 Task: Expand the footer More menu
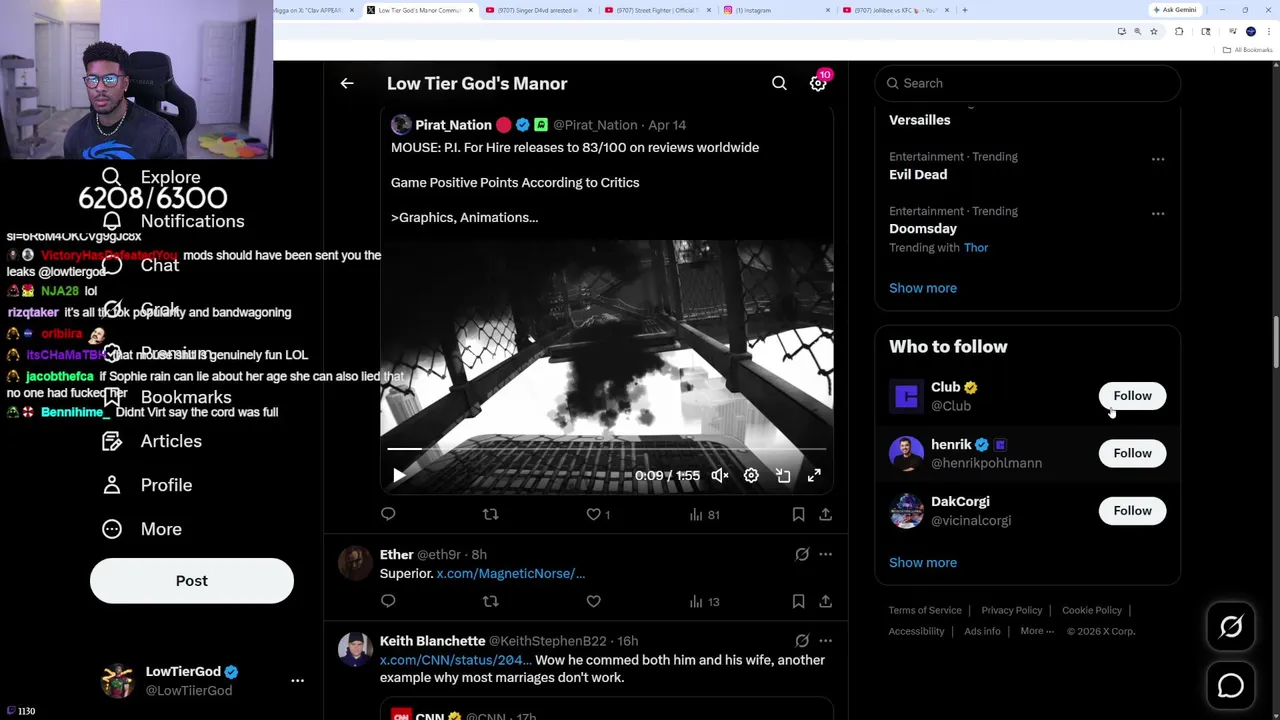[x=1037, y=631]
